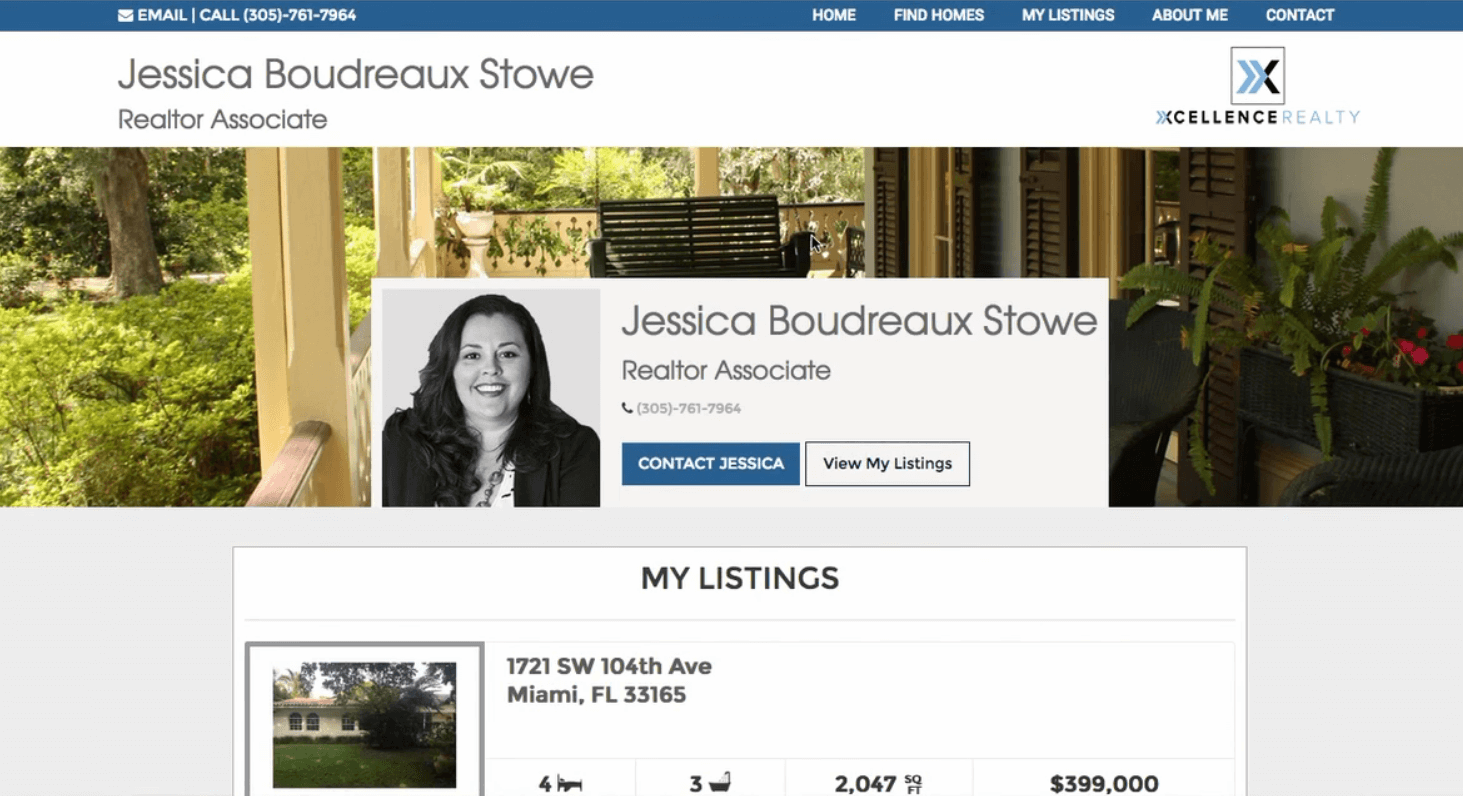Image resolution: width=1463 pixels, height=796 pixels.
Task: Click Jessica's portrait photo
Action: coord(491,398)
